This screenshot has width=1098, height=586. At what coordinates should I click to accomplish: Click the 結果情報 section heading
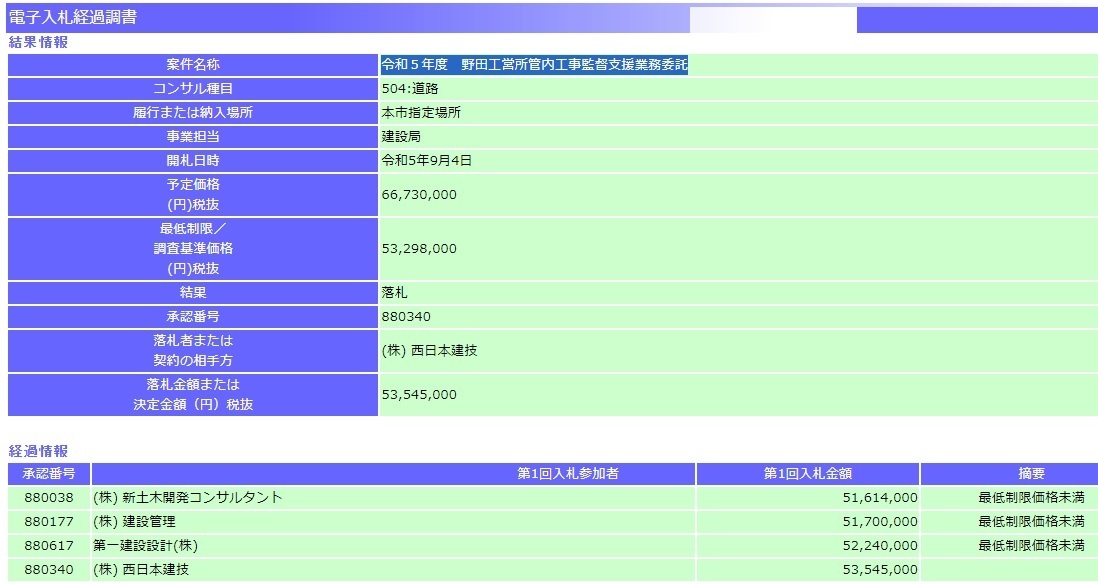38,42
